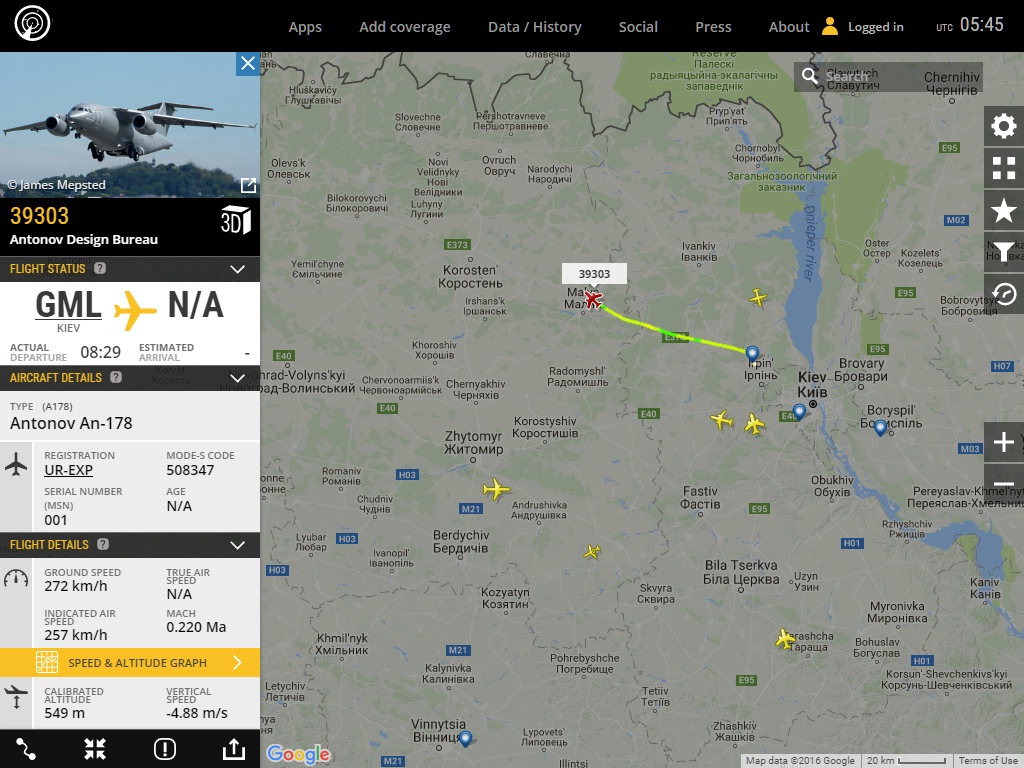Center map on aircraft with the arrows icon
1024x768 pixels.
[95, 749]
